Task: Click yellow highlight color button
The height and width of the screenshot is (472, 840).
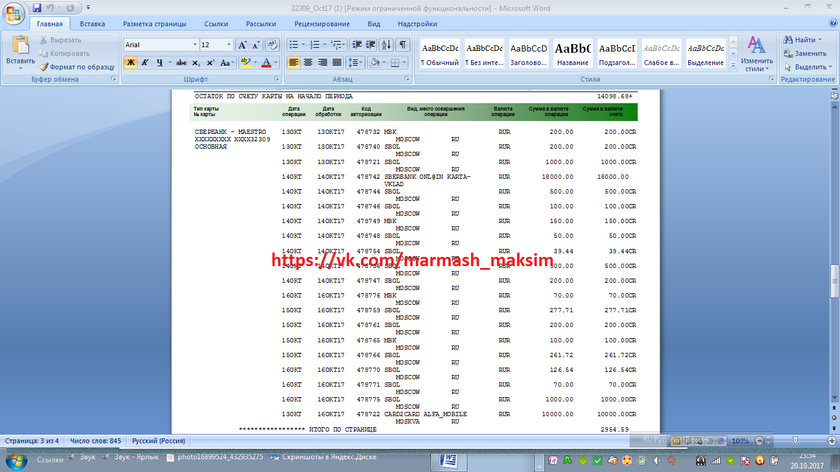Action: point(245,63)
